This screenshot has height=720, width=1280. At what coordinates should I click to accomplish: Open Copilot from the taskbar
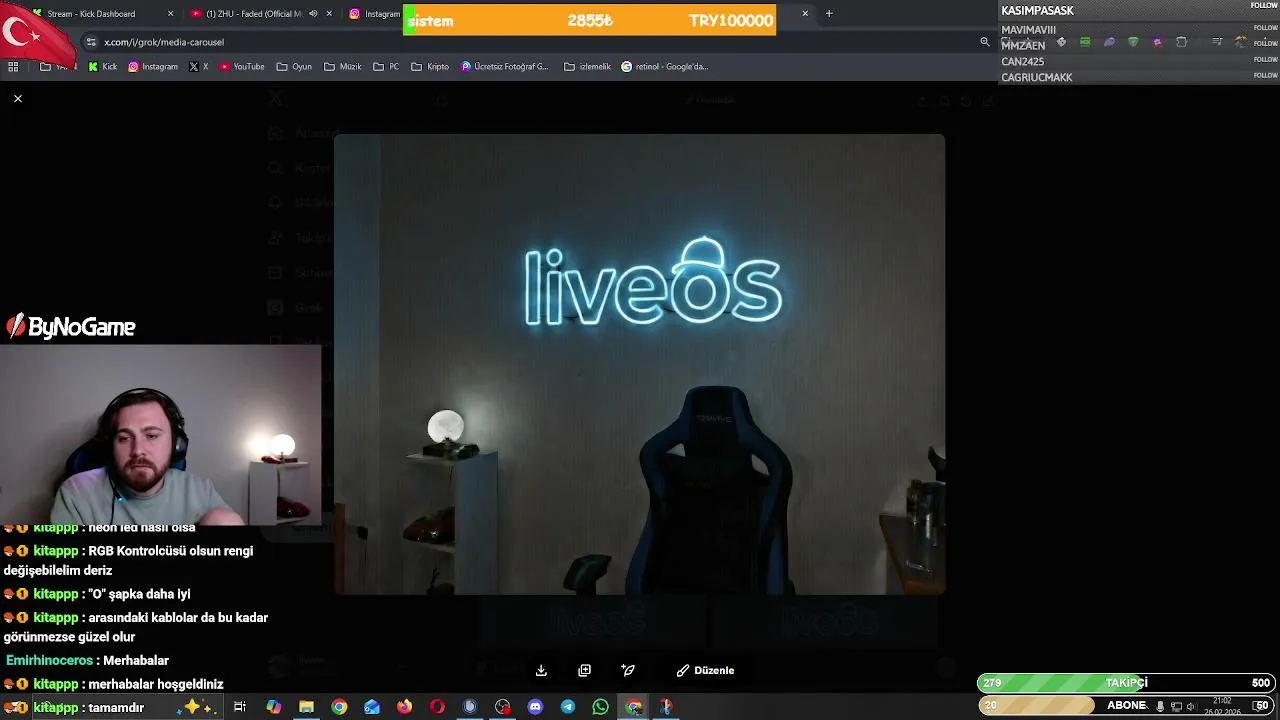pyautogui.click(x=274, y=707)
